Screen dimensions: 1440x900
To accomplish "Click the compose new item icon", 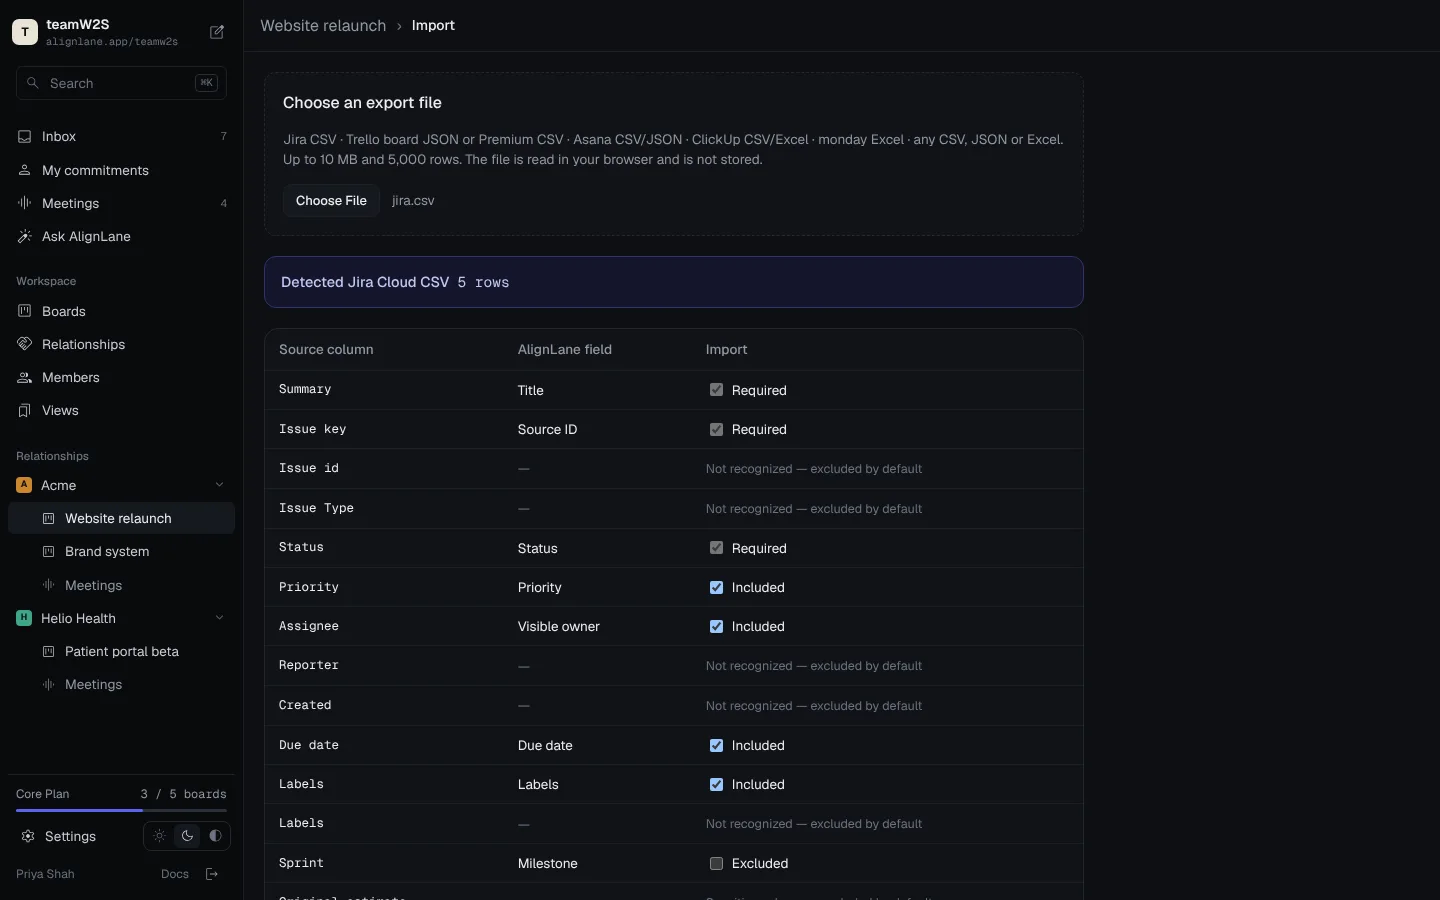I will (217, 32).
